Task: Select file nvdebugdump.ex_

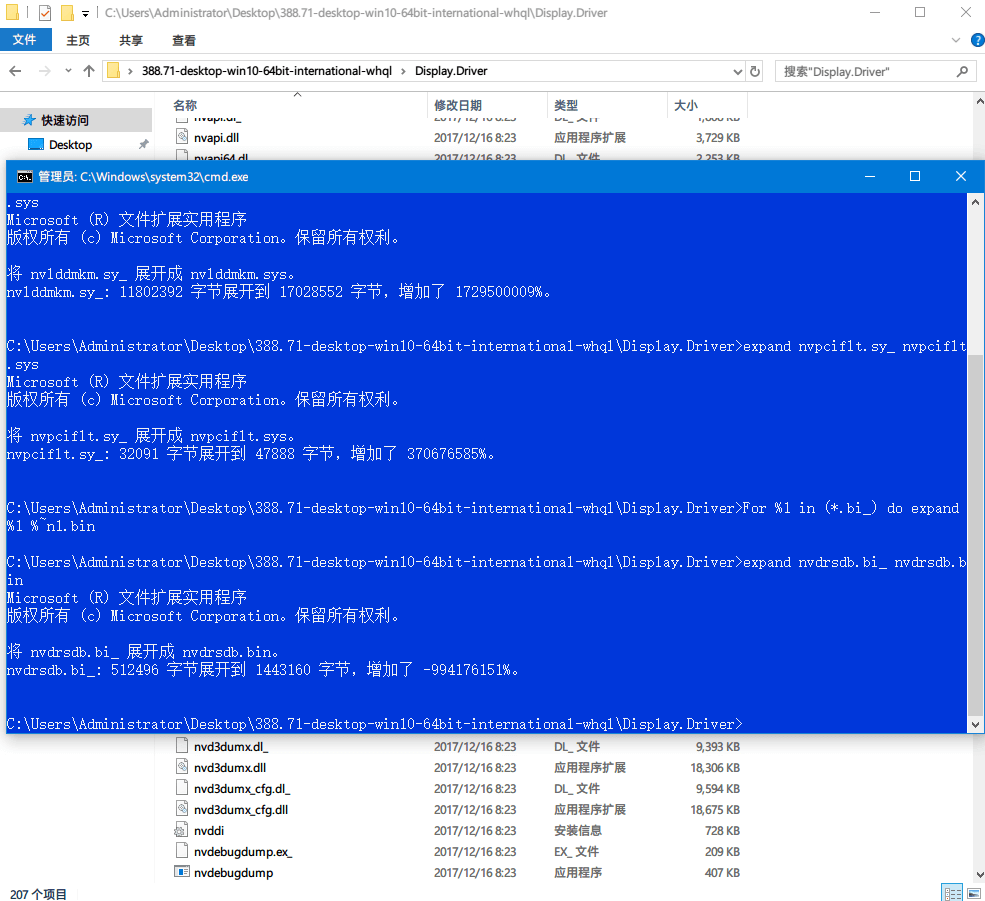Action: 243,852
